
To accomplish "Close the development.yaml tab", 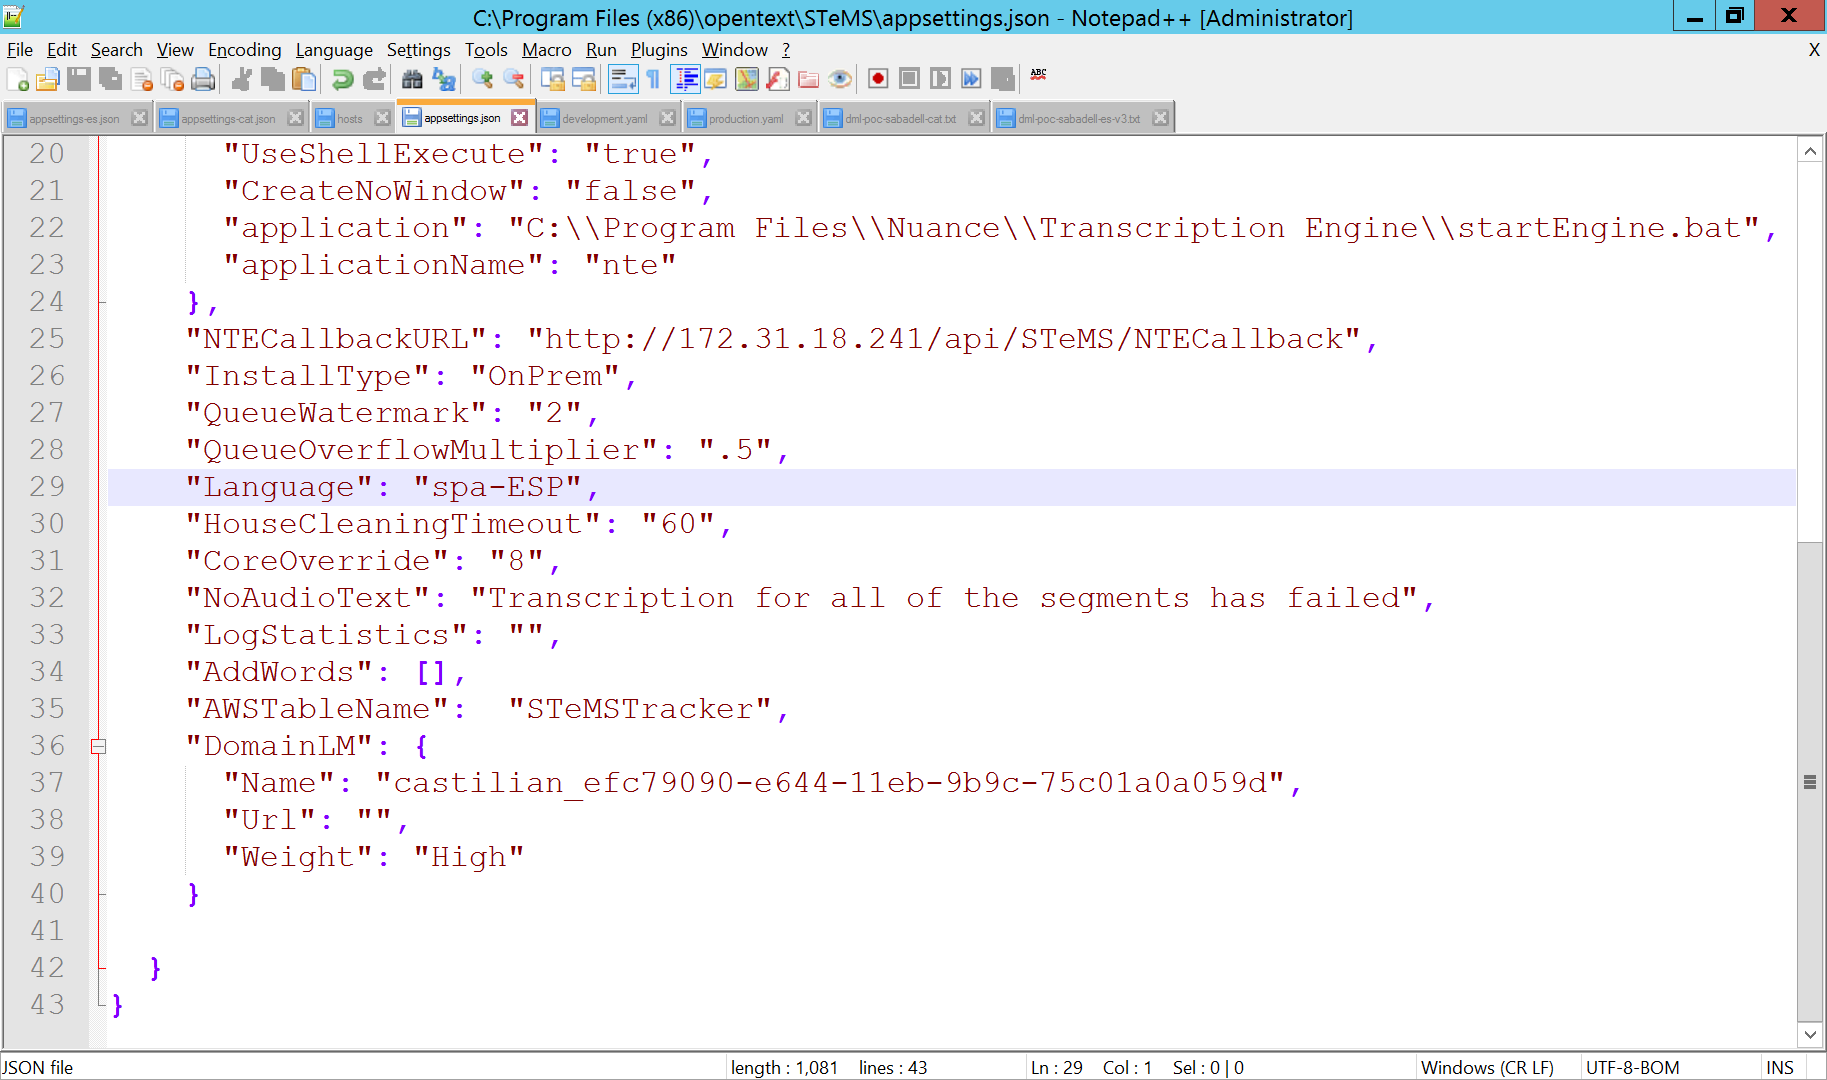I will click(667, 117).
